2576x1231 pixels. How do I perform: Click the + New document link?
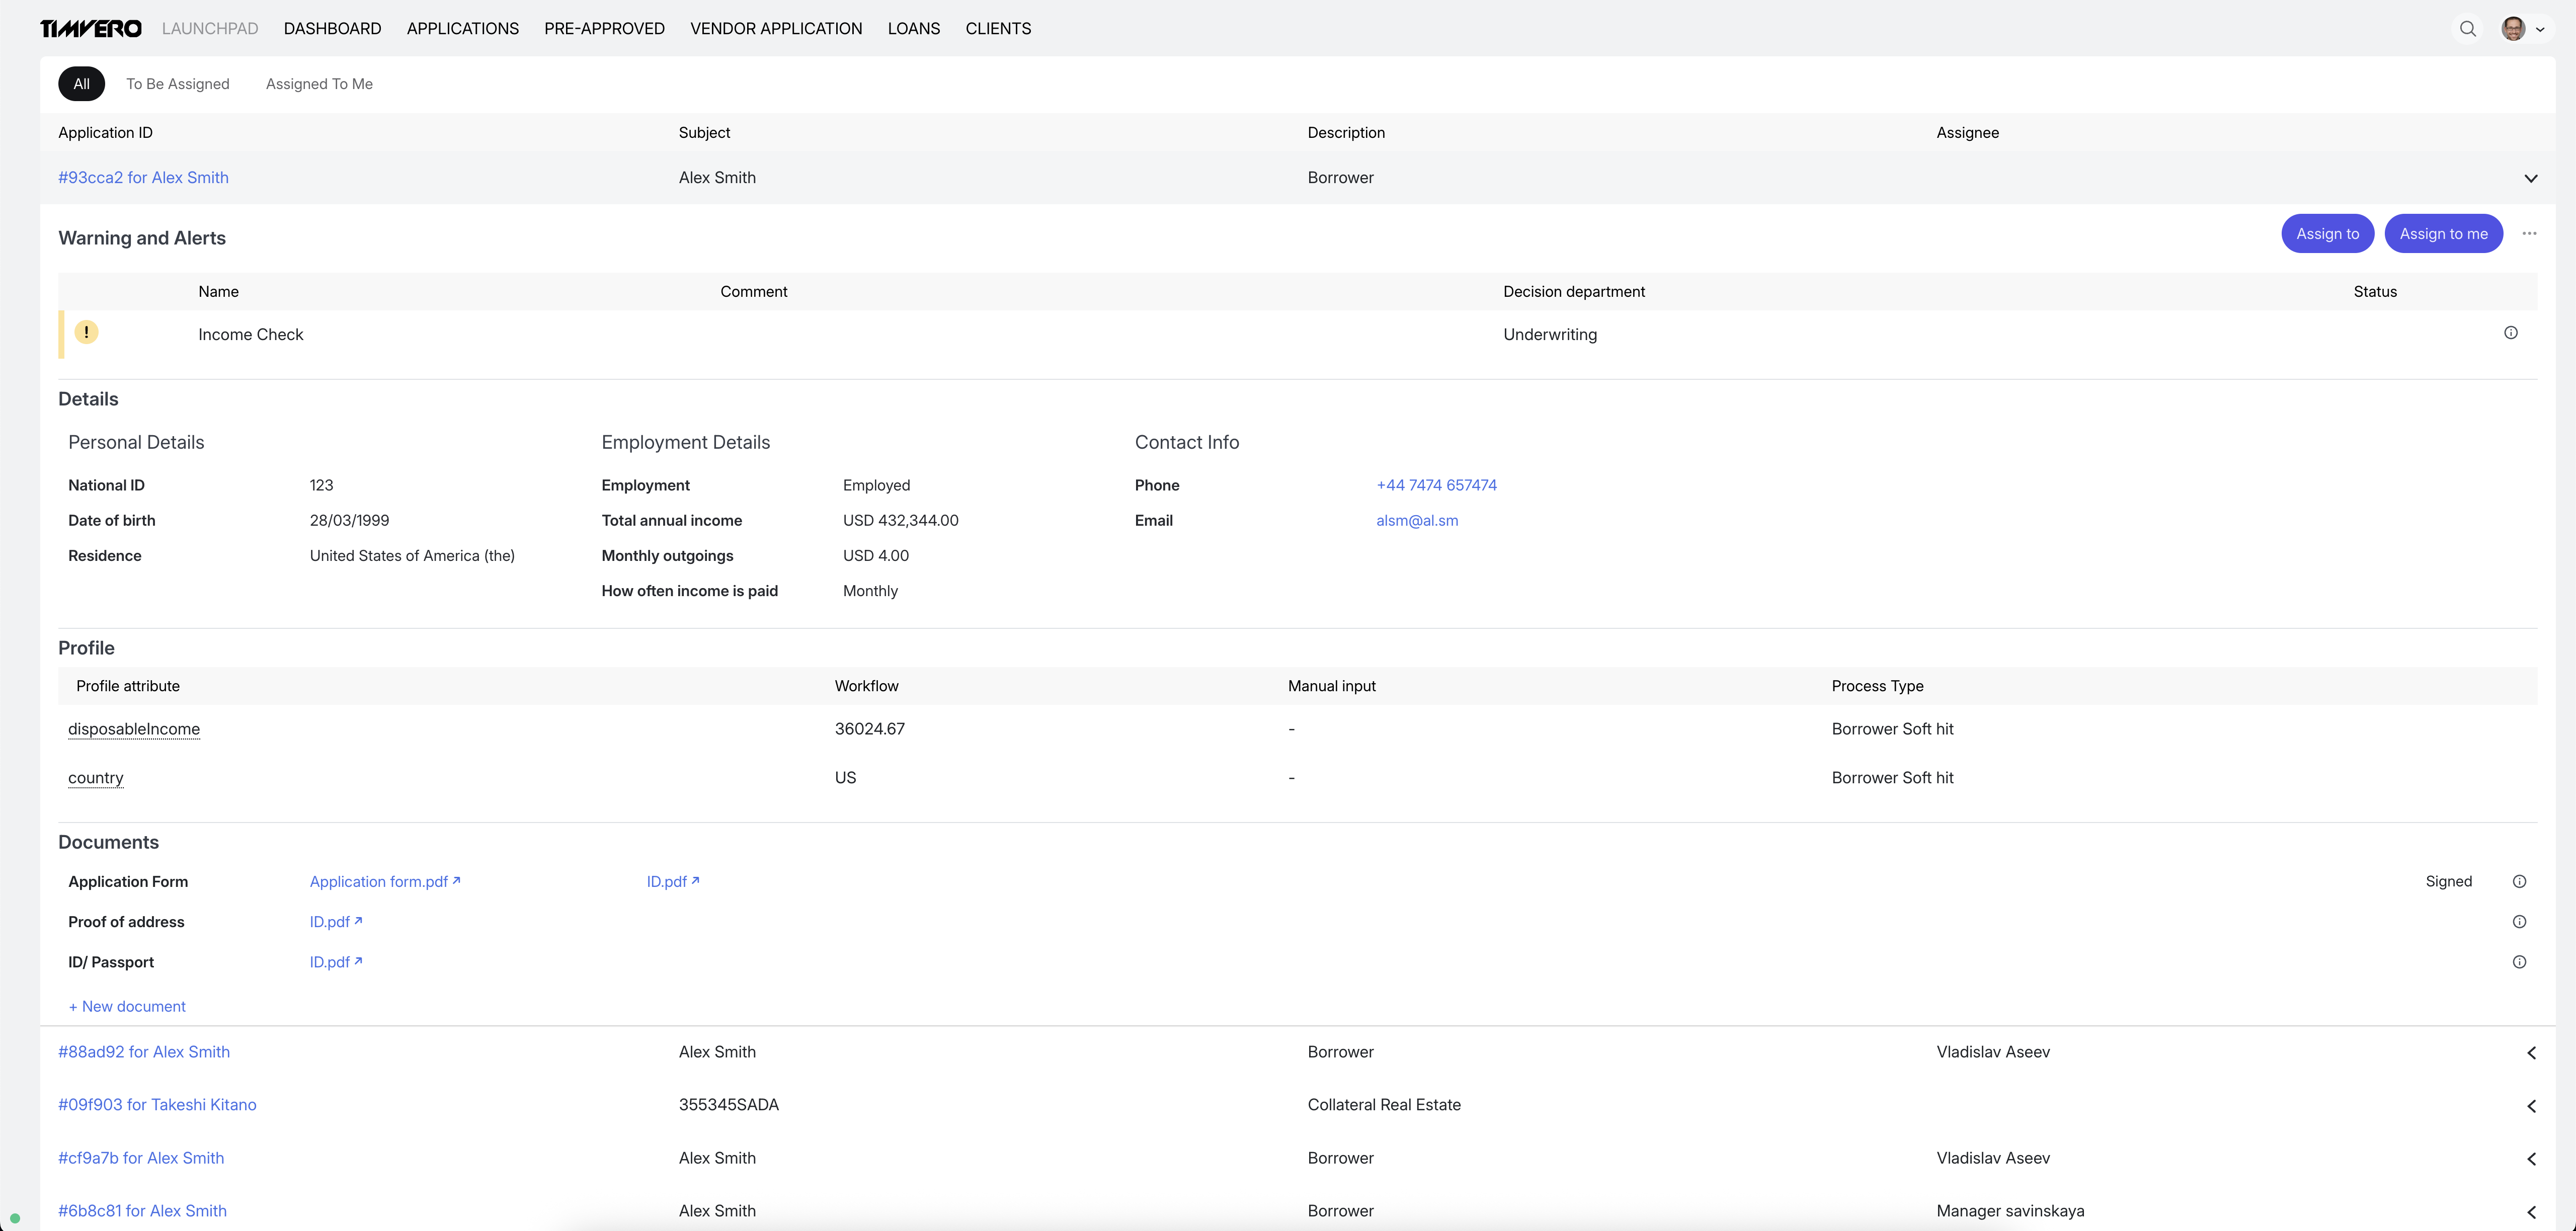127,1007
